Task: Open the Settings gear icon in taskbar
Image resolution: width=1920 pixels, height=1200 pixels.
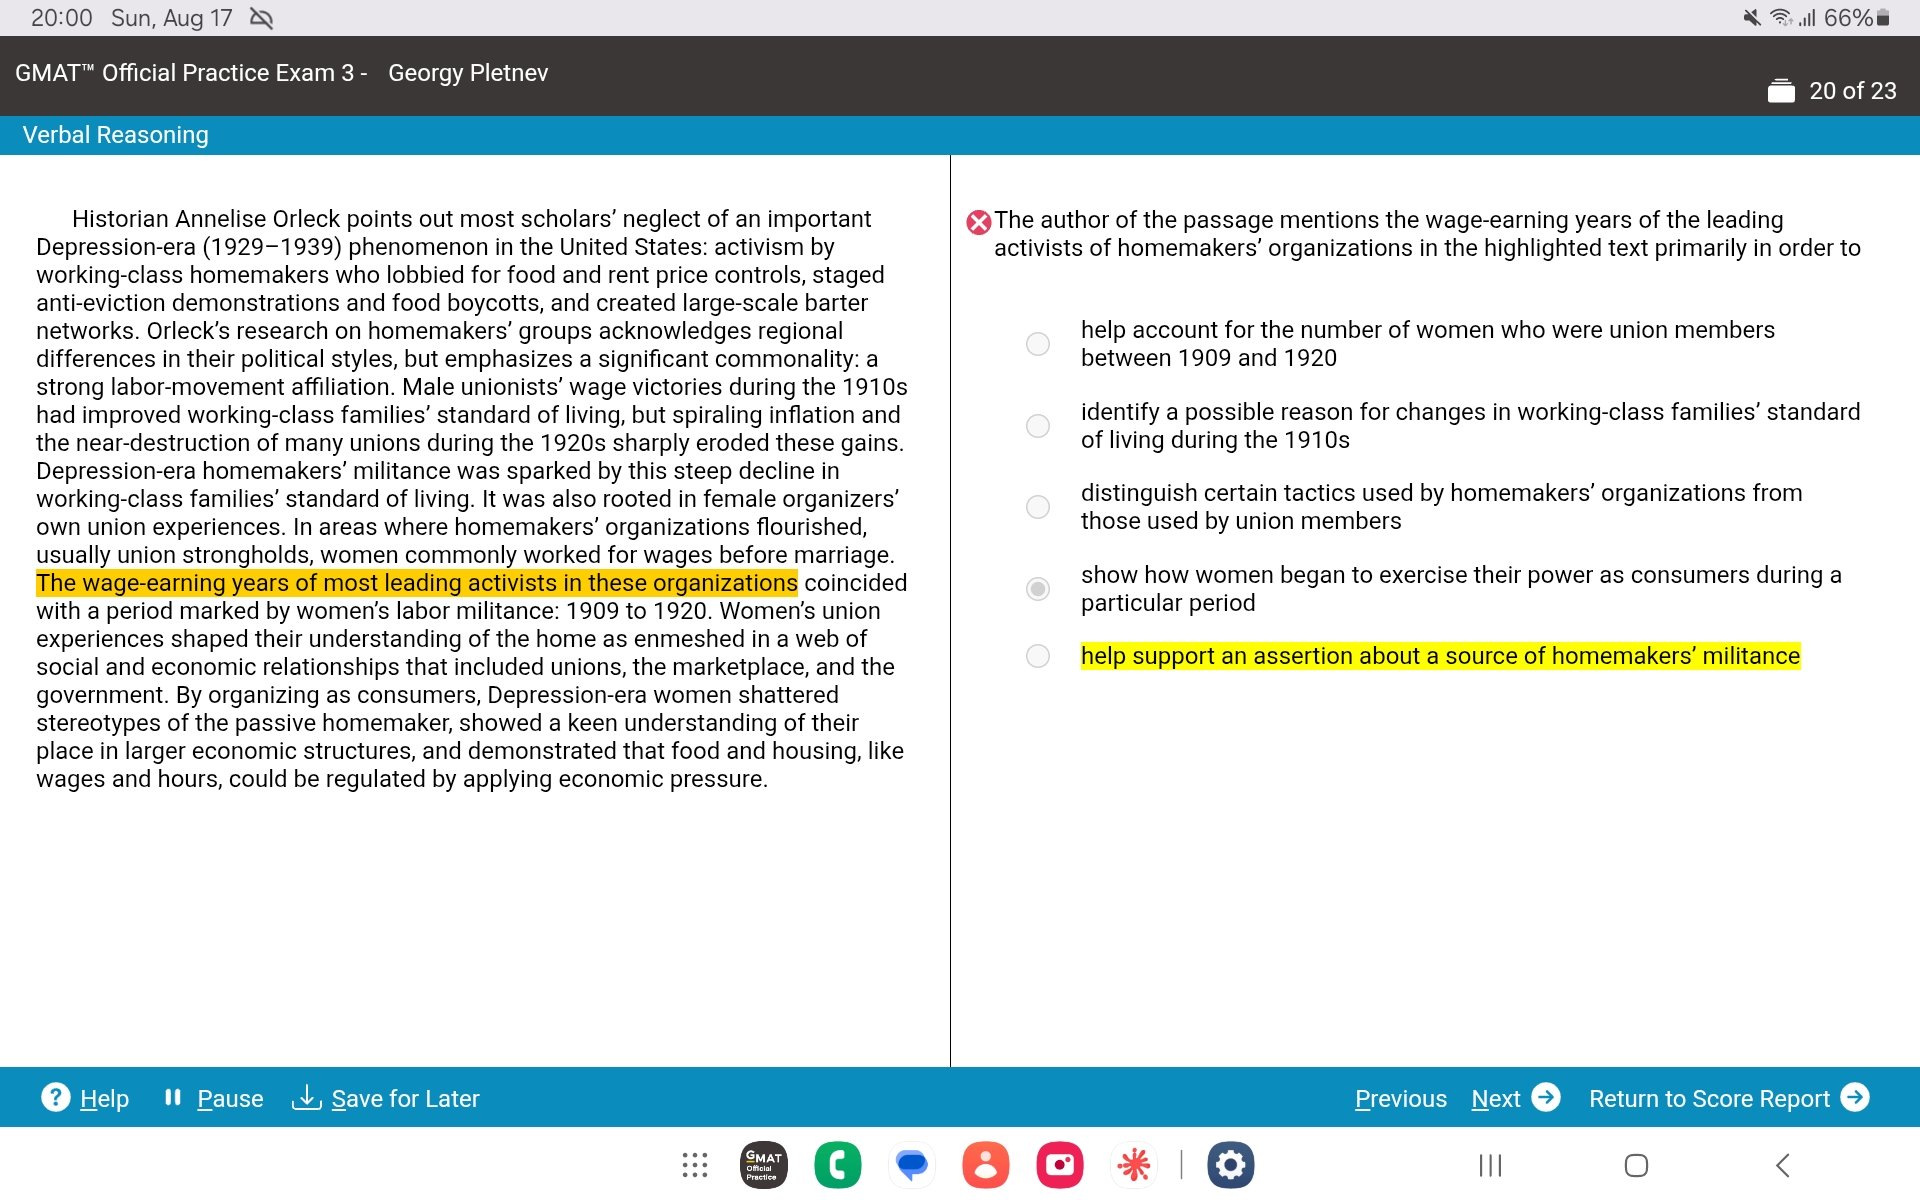Action: click(x=1231, y=1164)
